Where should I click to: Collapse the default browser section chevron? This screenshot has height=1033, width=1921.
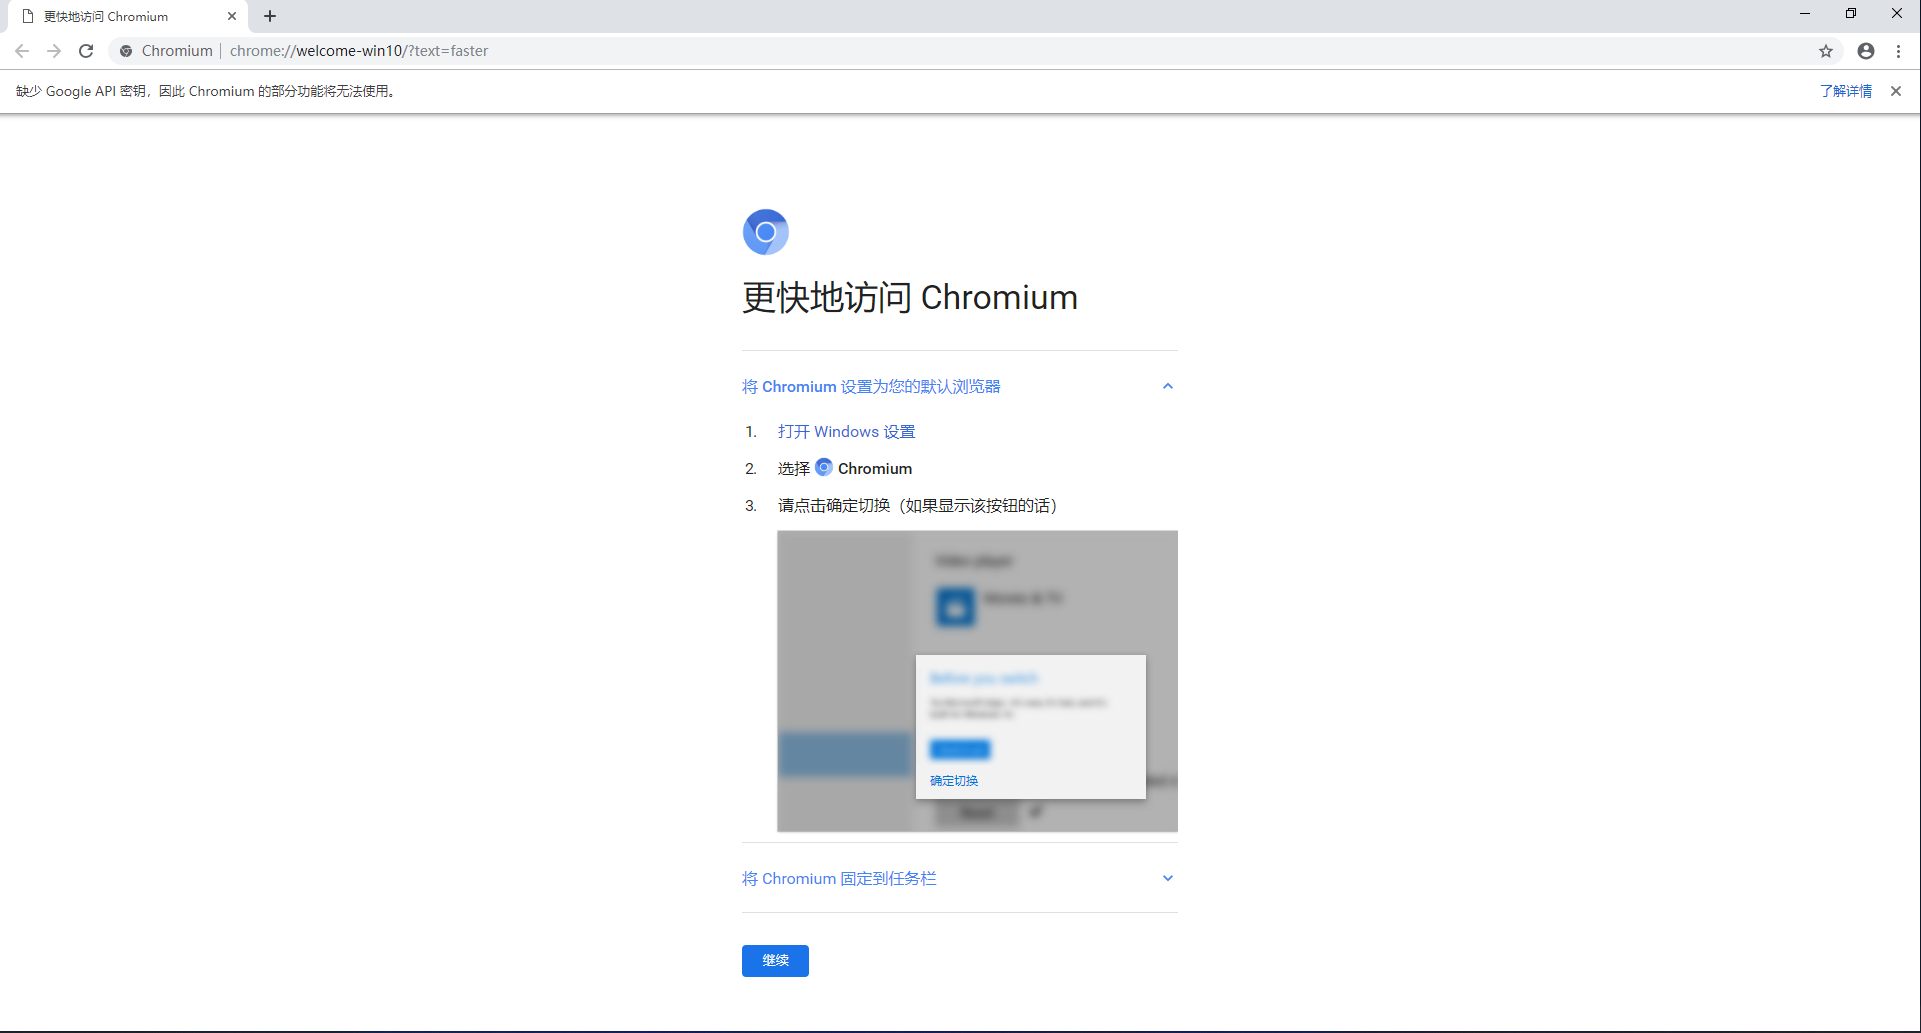coord(1167,386)
